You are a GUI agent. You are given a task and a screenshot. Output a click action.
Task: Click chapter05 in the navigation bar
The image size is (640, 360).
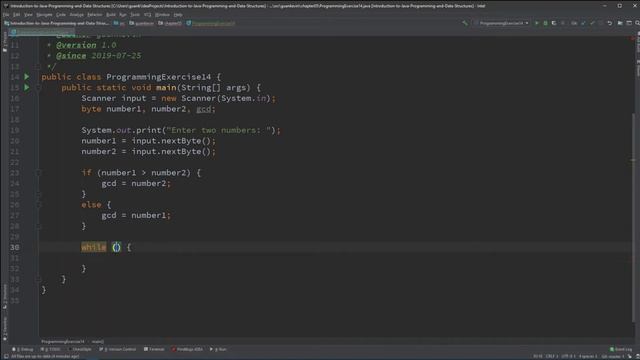tap(170, 23)
